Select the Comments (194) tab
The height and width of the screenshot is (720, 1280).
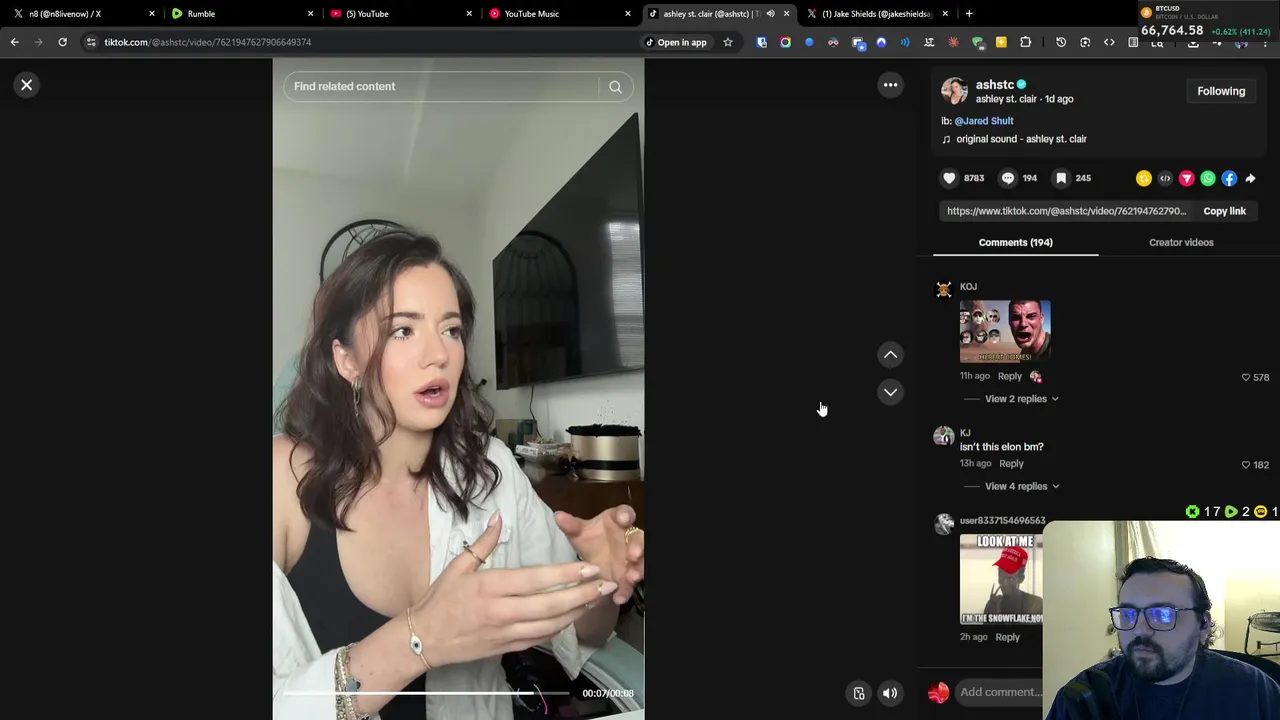(1015, 242)
